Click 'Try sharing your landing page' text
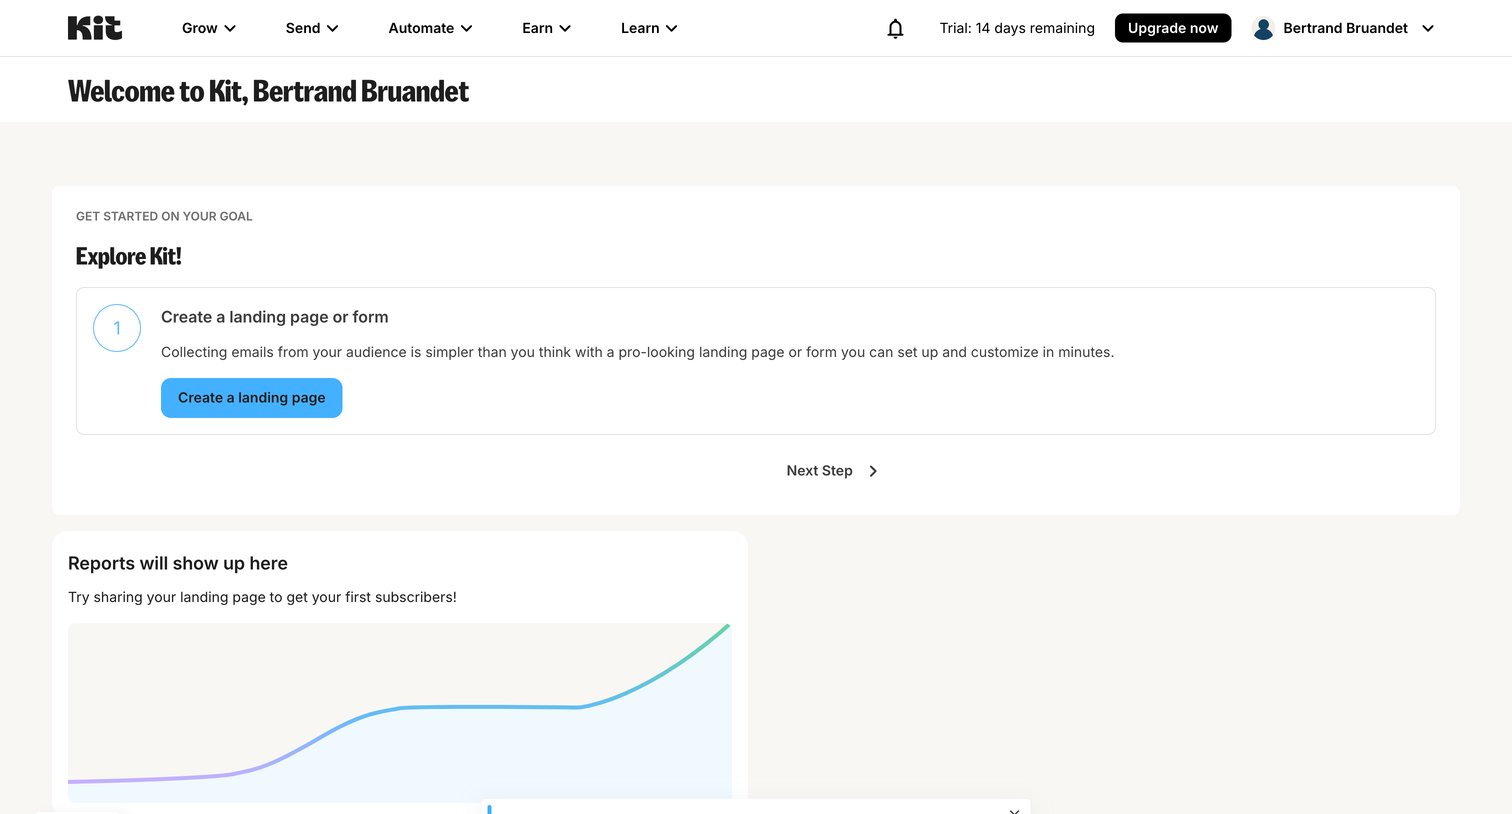 (x=262, y=597)
